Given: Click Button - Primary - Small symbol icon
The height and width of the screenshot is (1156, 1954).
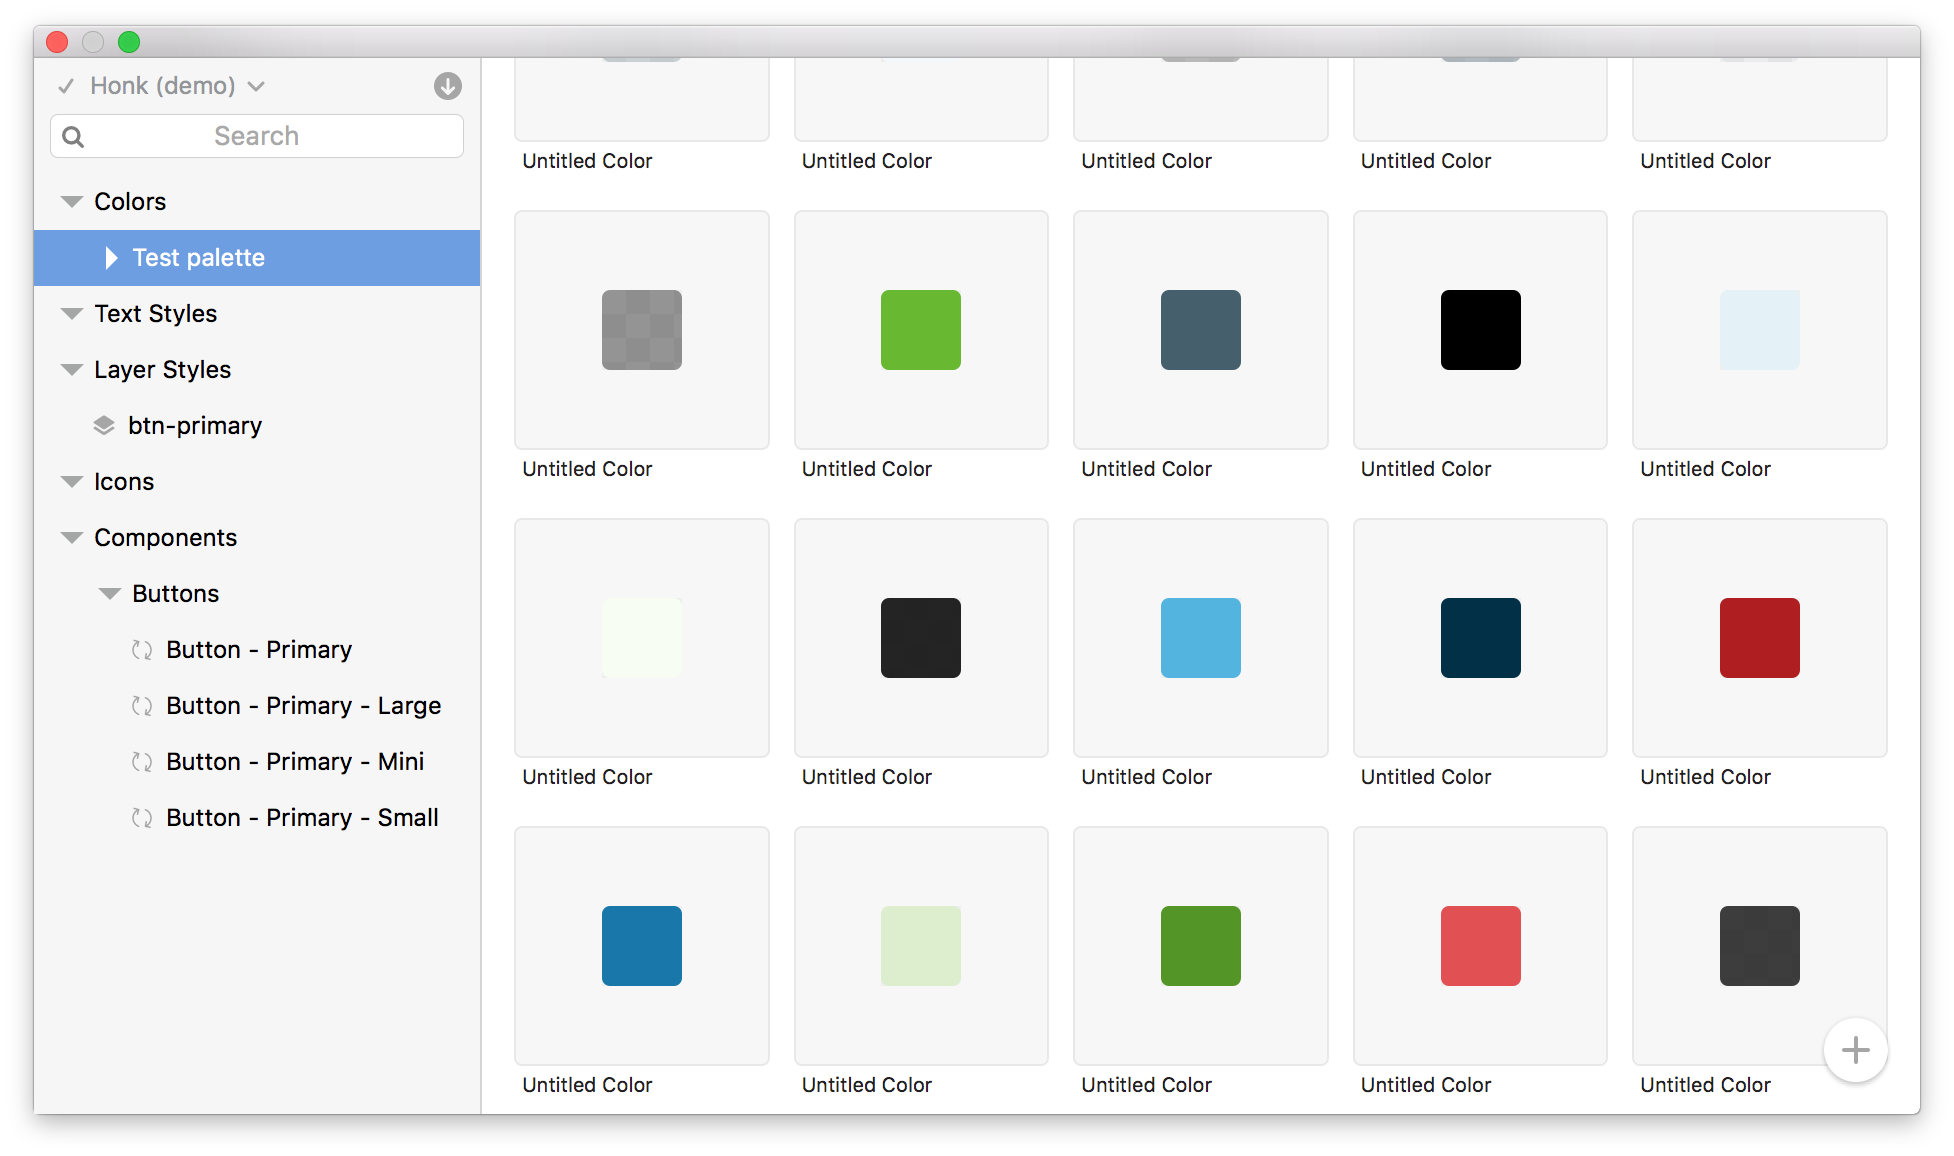Looking at the screenshot, I should coord(142,818).
